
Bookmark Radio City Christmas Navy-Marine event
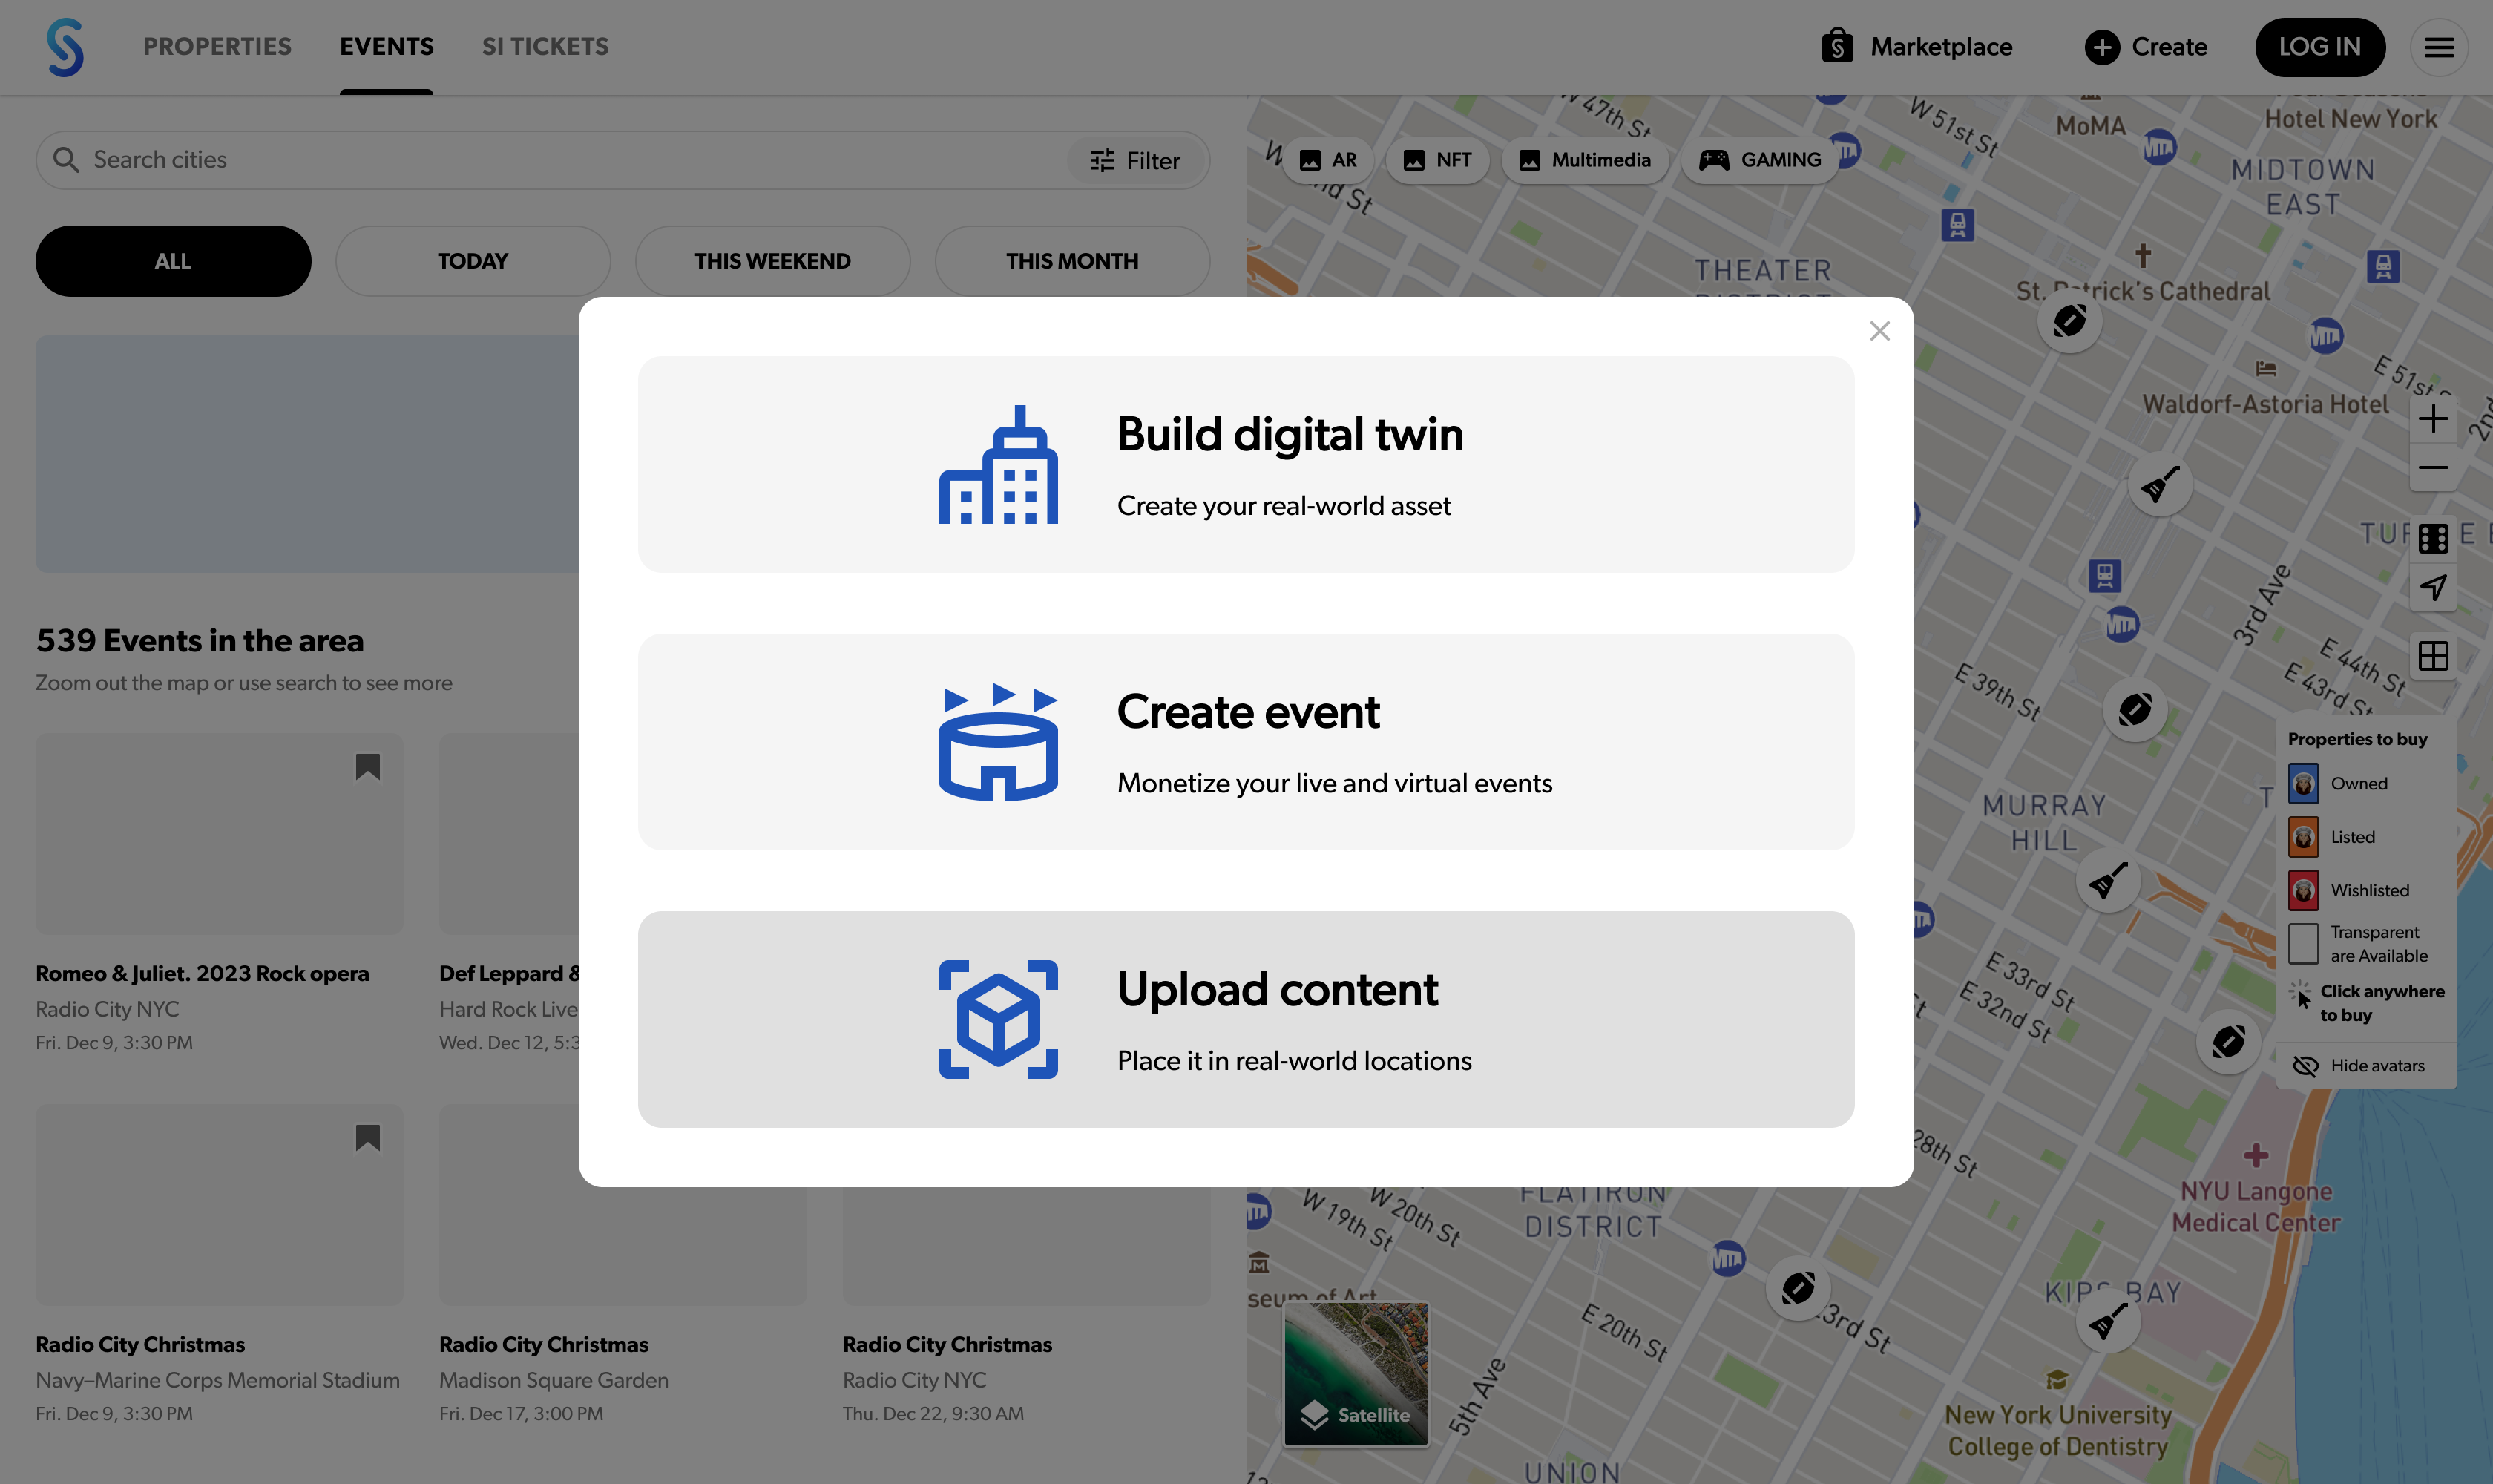coord(368,1138)
